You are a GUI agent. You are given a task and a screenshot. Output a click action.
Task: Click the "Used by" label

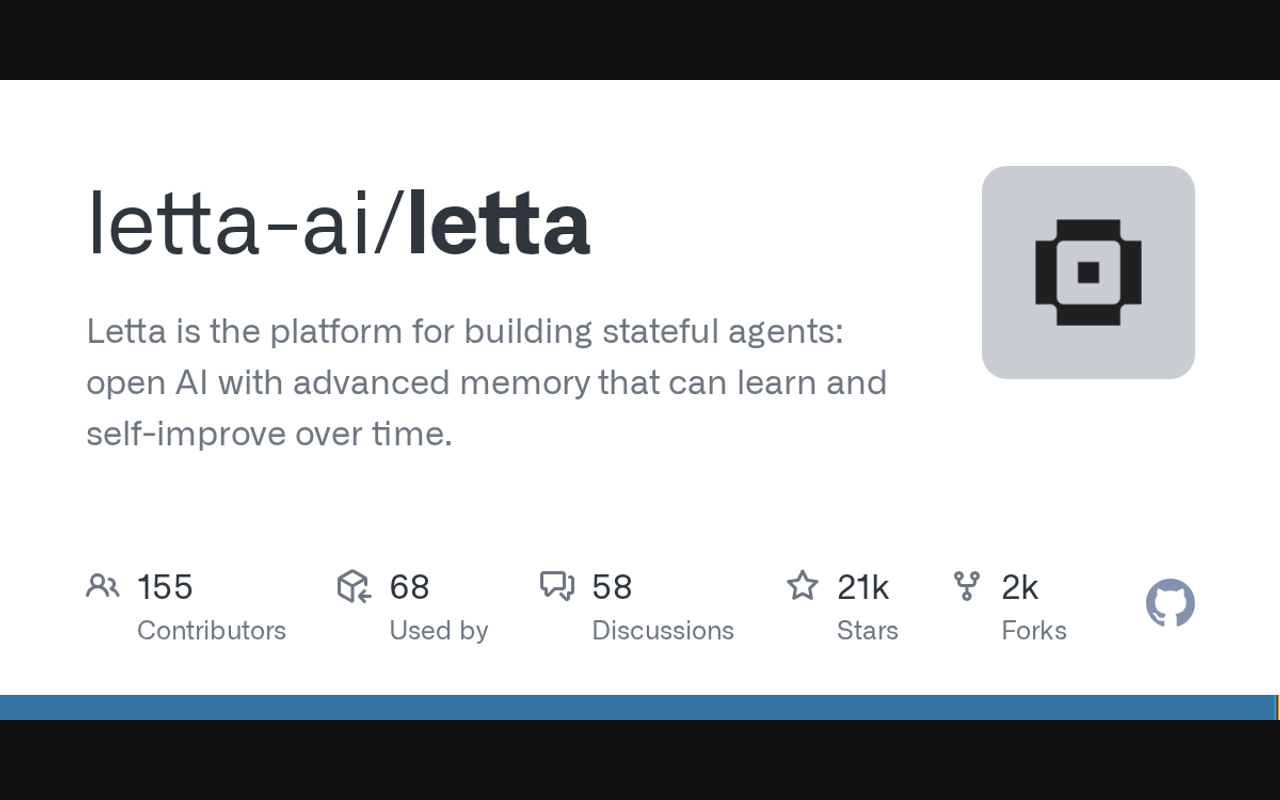coord(438,630)
